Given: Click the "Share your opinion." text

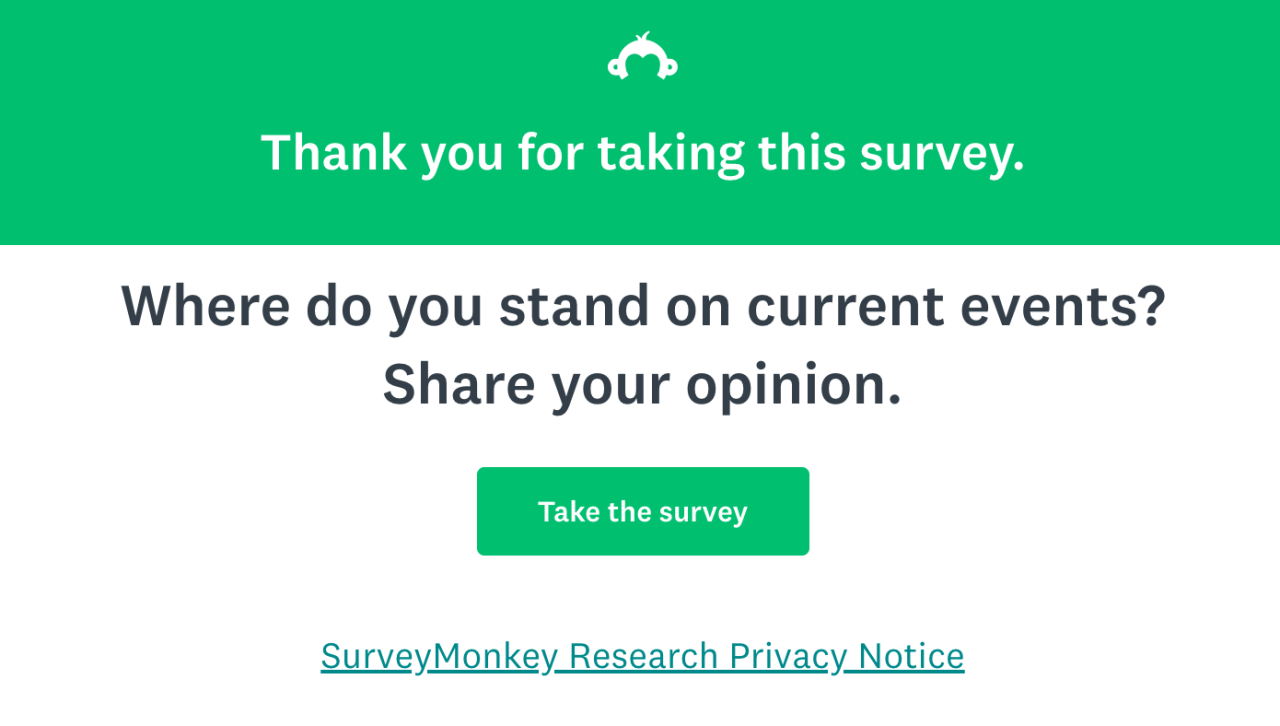Looking at the screenshot, I should pyautogui.click(x=642, y=384).
